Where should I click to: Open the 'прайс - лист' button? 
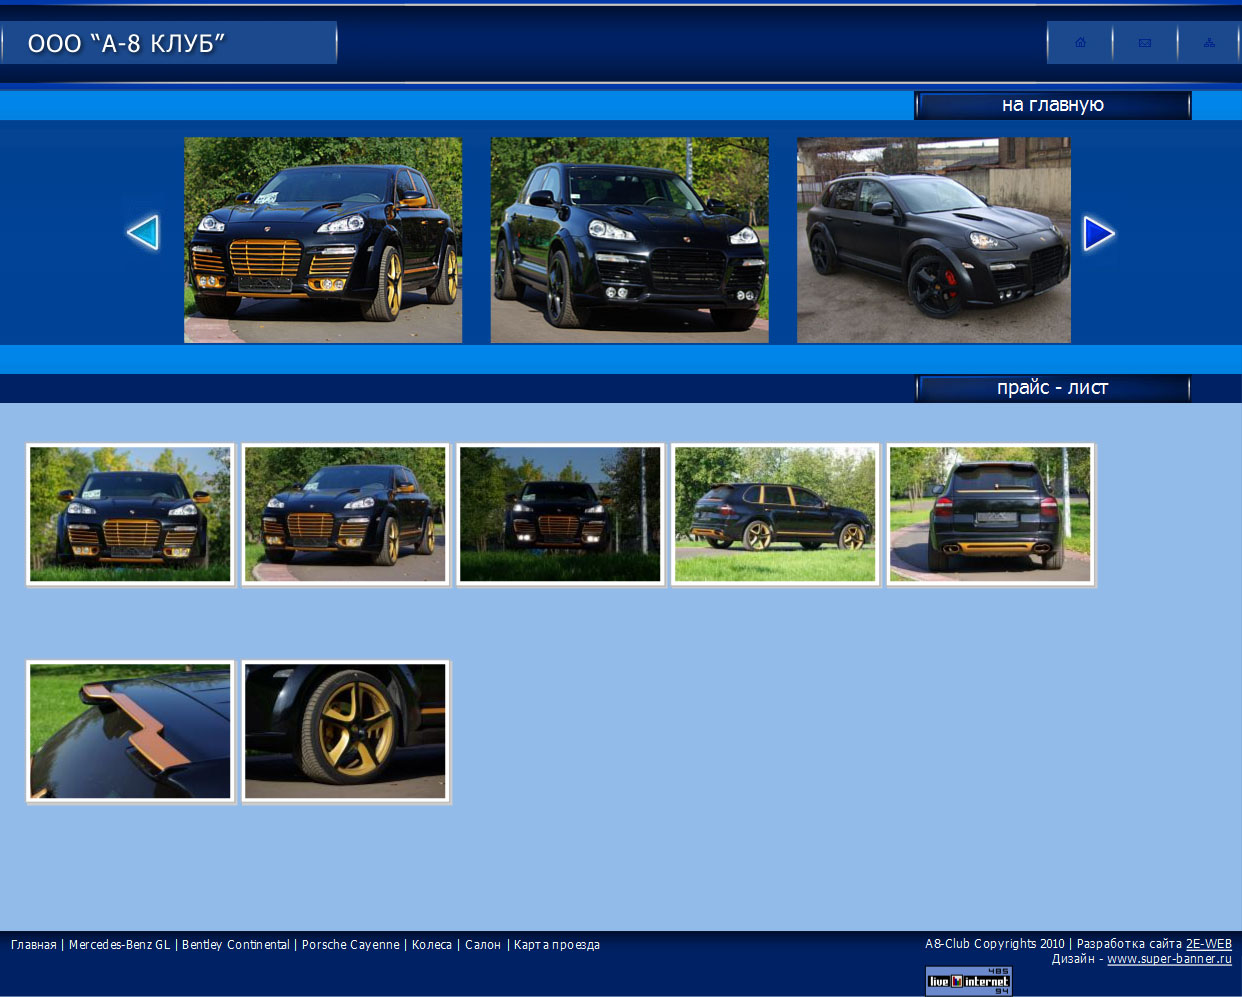[1052, 388]
